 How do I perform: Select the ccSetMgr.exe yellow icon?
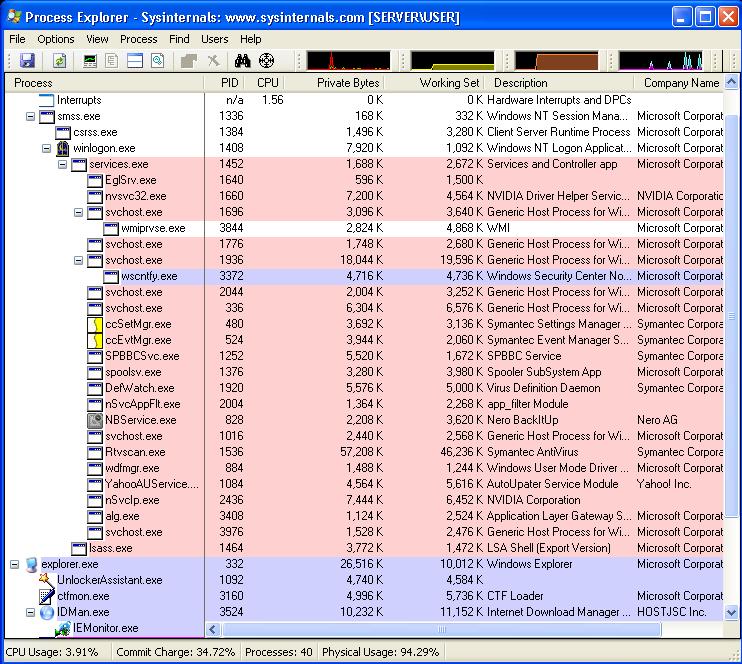click(95, 324)
